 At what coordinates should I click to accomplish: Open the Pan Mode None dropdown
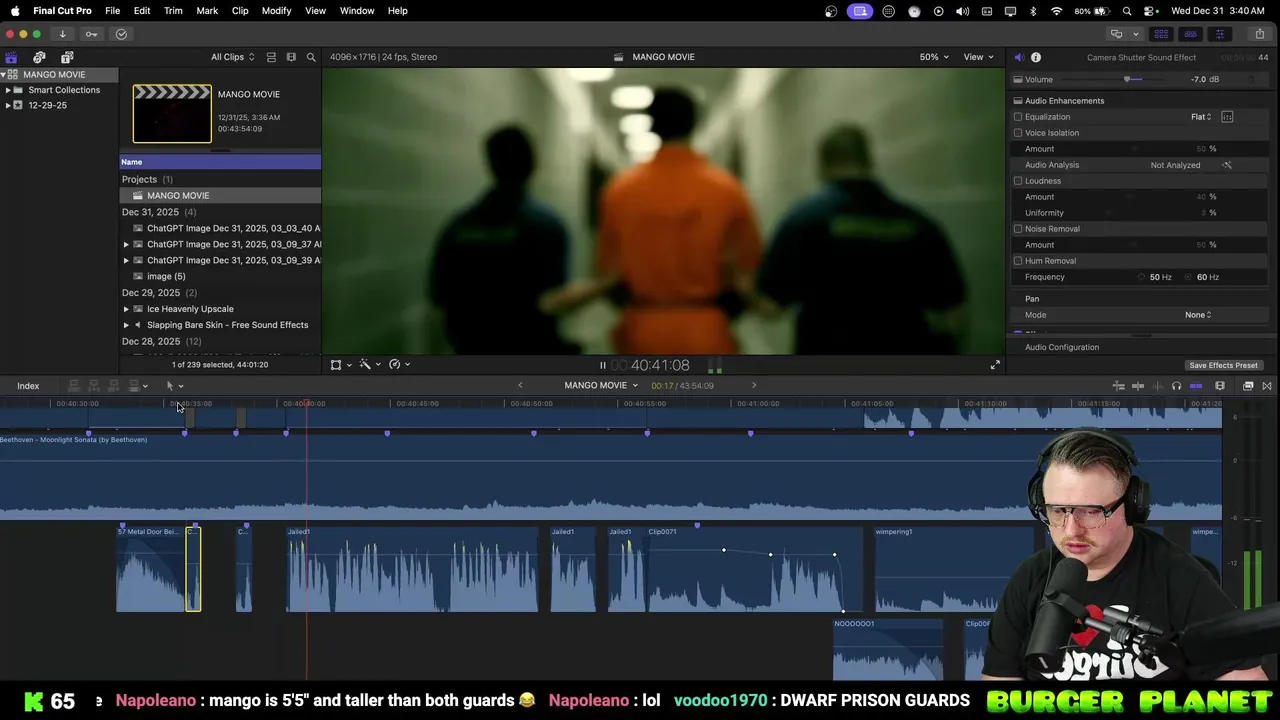pyautogui.click(x=1198, y=315)
